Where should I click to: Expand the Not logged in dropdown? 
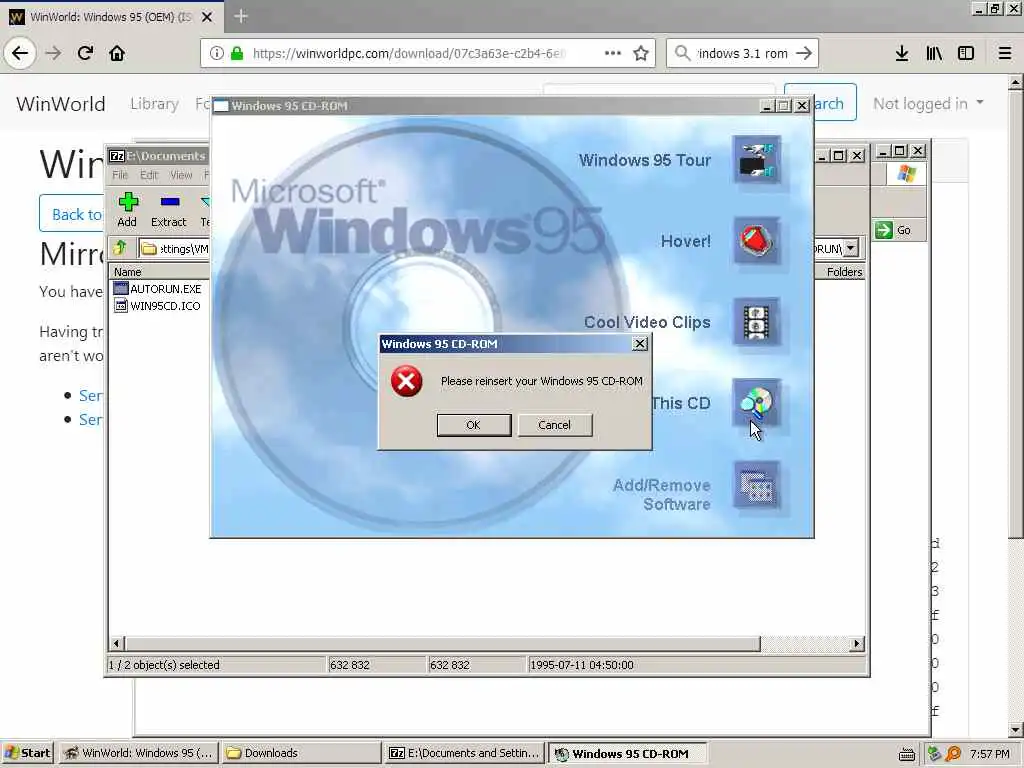928,104
